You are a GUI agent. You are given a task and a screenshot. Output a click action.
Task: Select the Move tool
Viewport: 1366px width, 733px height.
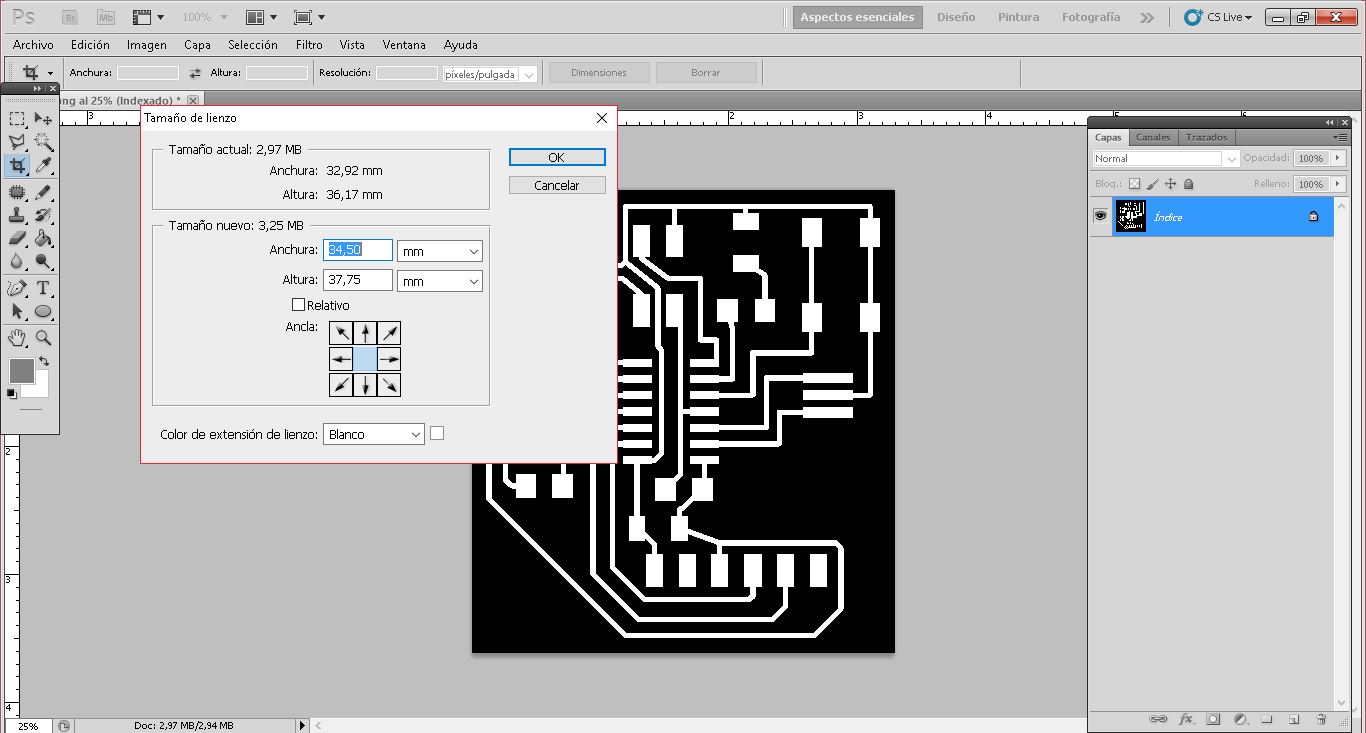pos(43,119)
